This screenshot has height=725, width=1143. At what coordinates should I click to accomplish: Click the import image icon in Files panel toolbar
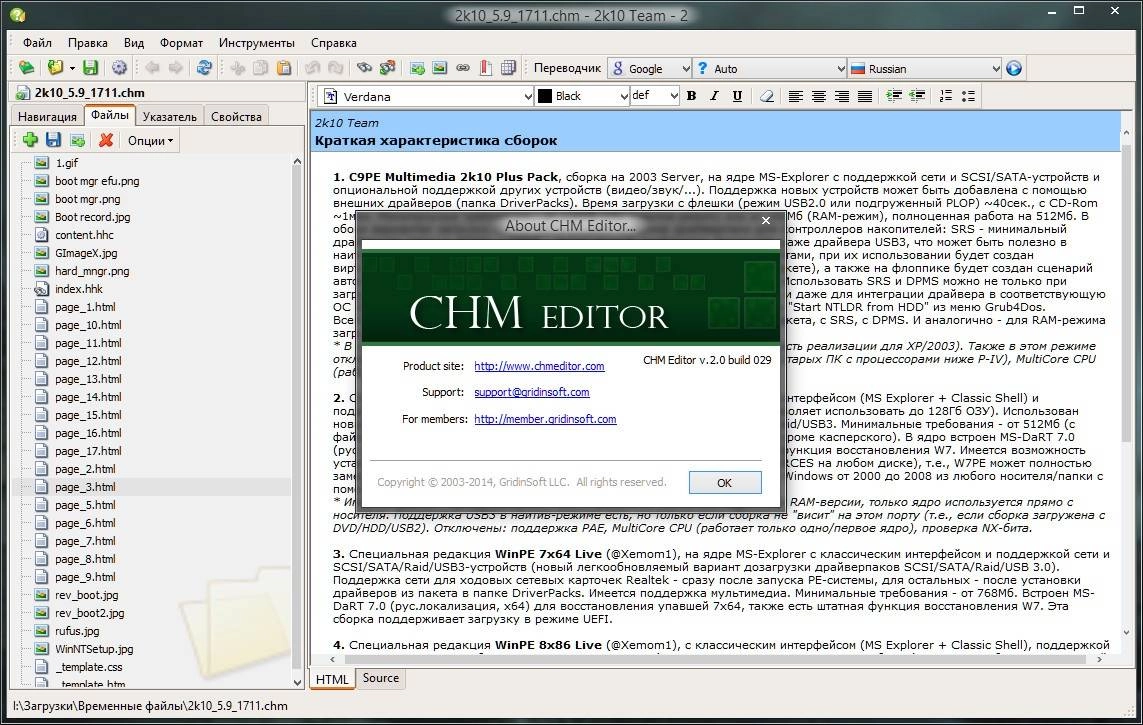(x=77, y=140)
